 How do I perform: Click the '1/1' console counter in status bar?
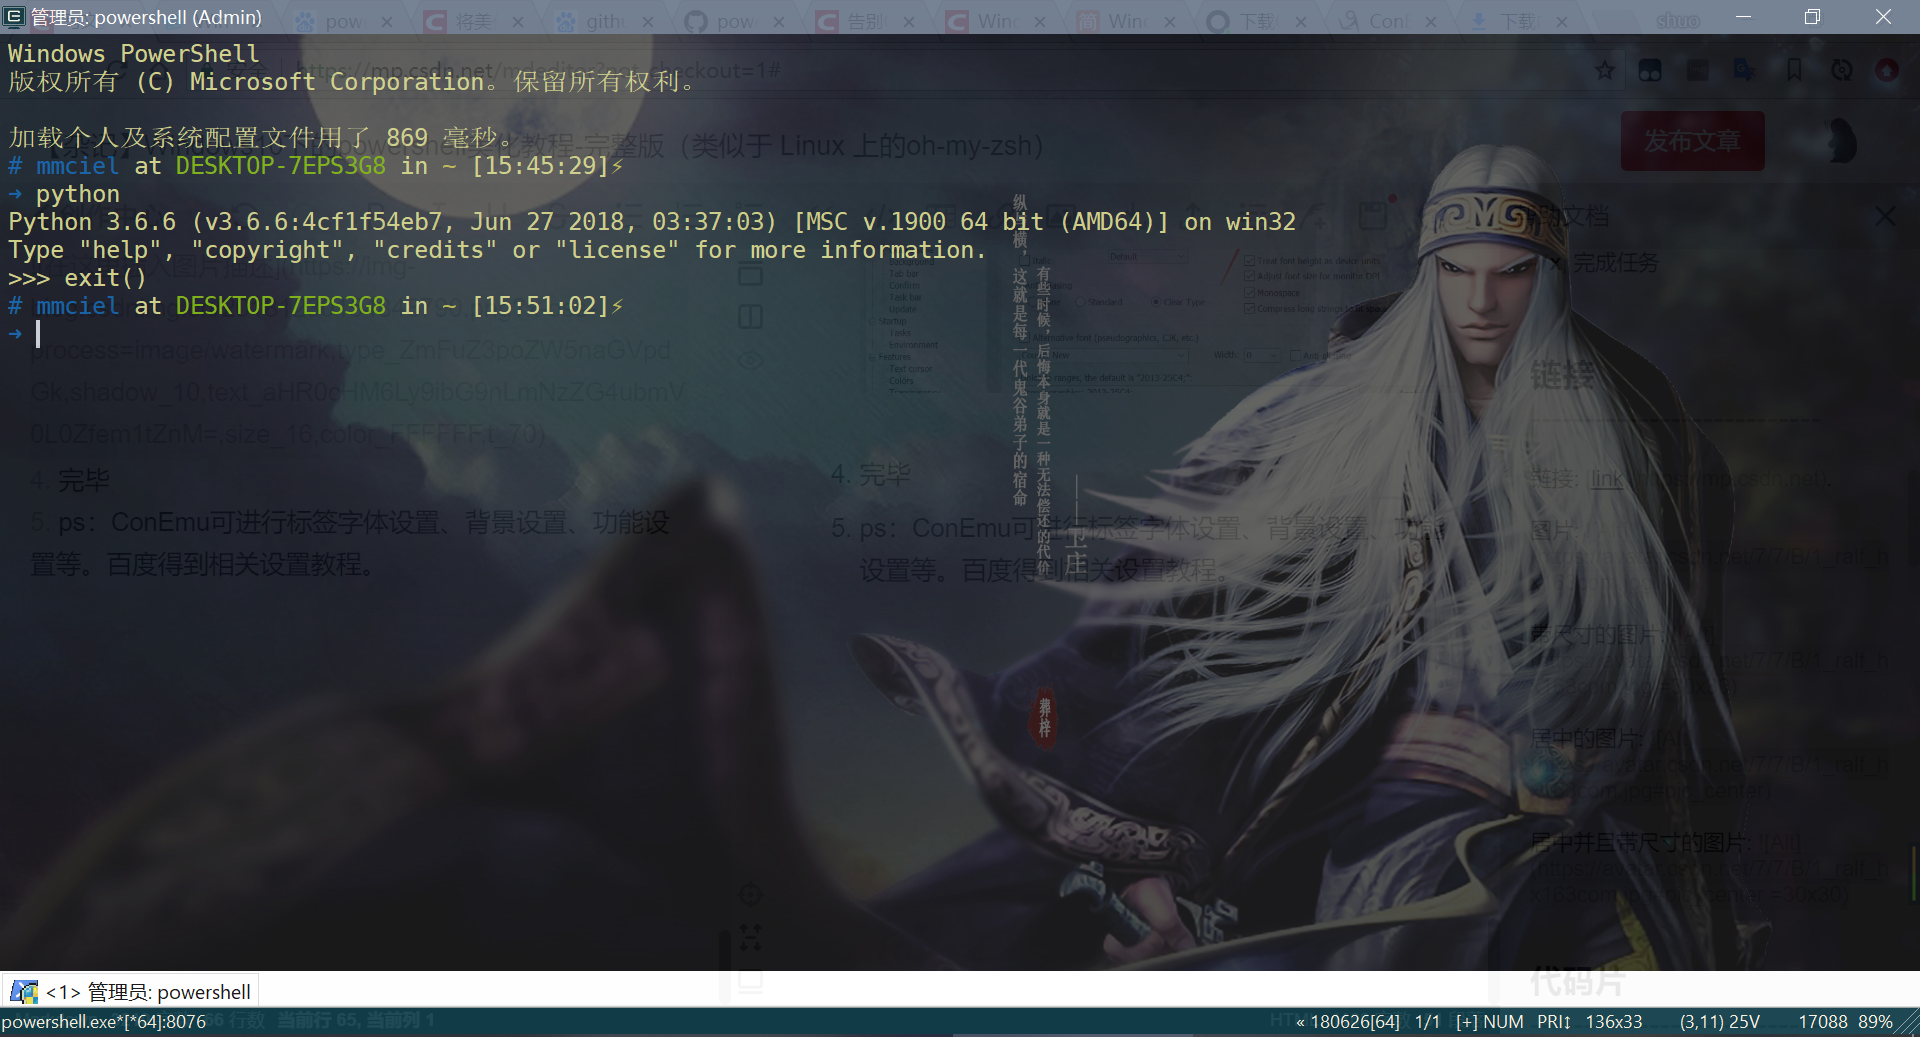coord(1428,1022)
